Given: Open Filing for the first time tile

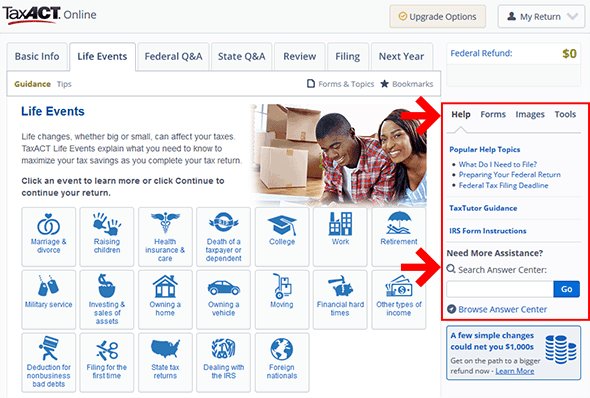Looking at the screenshot, I should 107,362.
